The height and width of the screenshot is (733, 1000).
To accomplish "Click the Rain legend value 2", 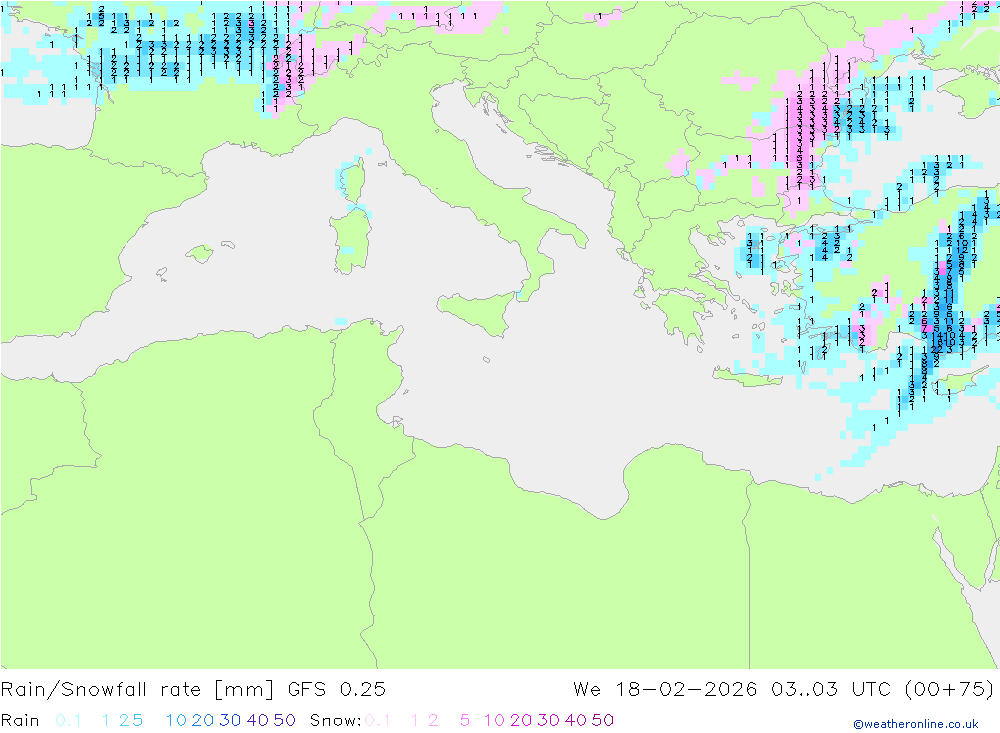I will point(124,720).
